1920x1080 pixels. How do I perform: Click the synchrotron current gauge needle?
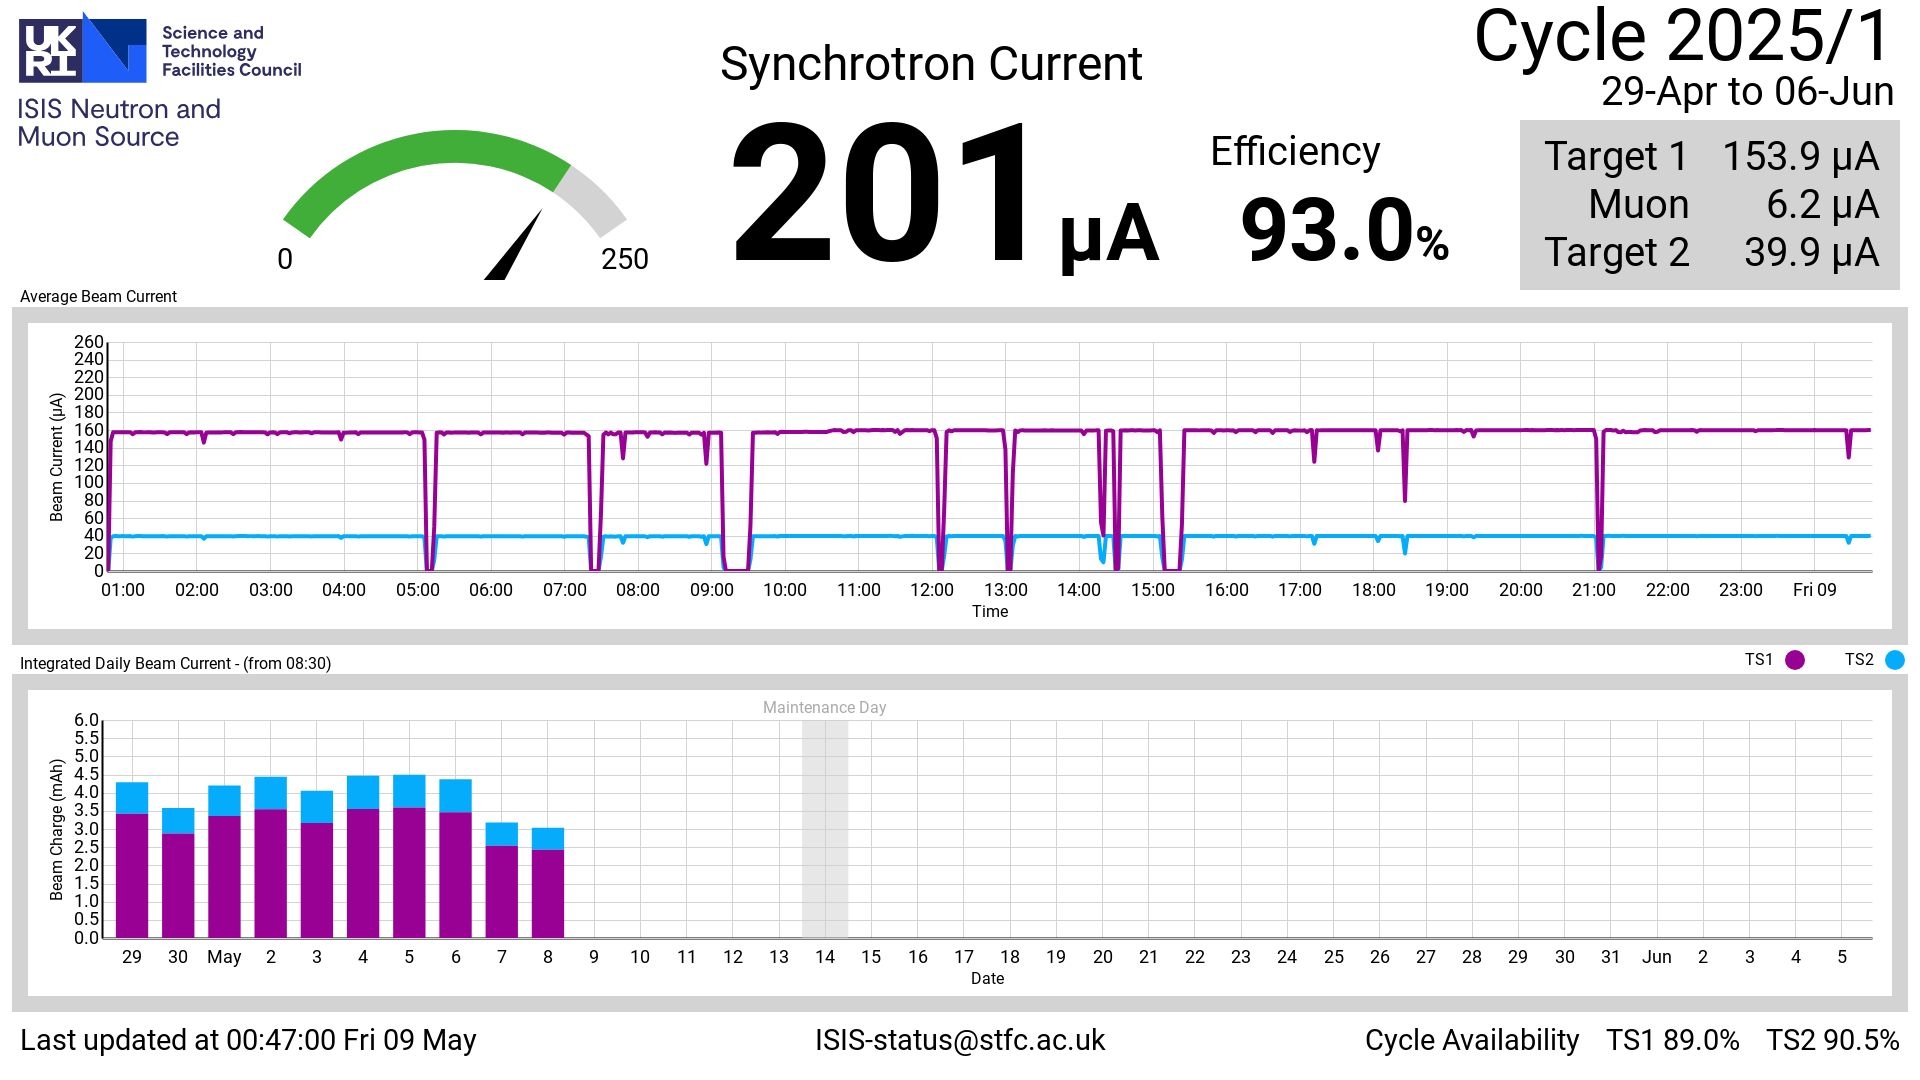[516, 247]
